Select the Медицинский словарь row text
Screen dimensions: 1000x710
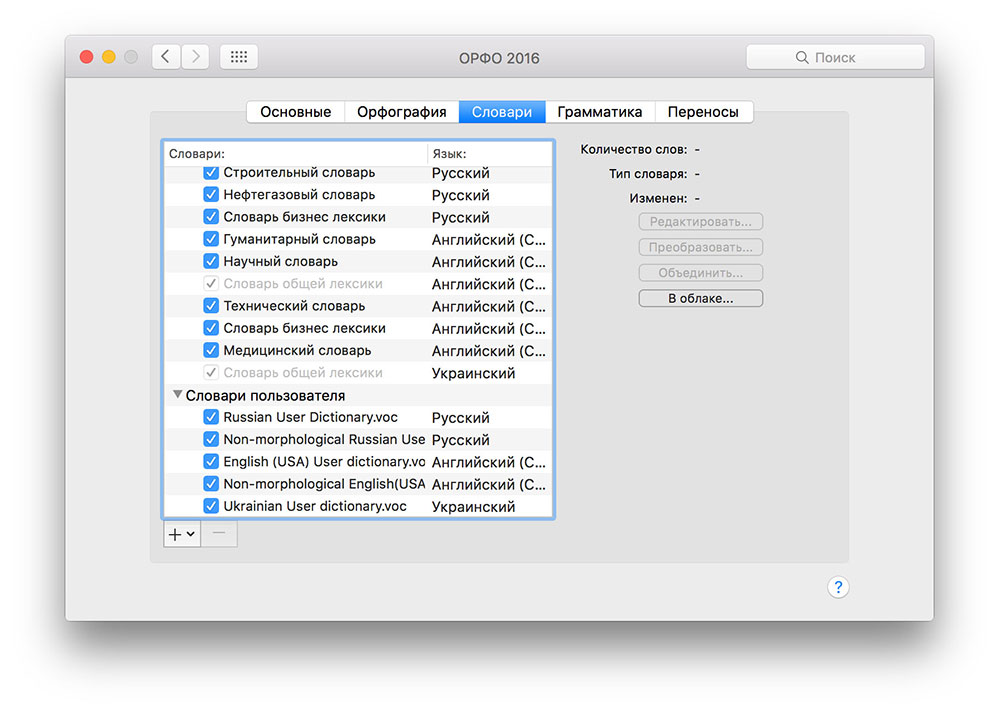tap(297, 350)
